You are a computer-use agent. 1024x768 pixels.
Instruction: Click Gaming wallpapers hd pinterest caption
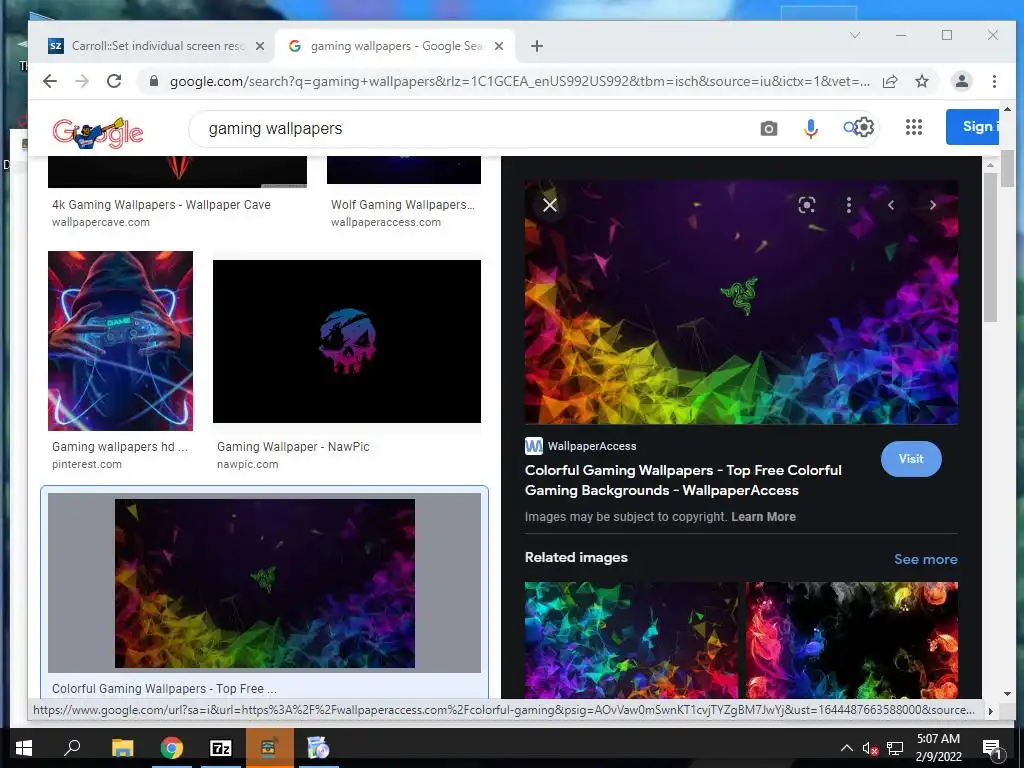pyautogui.click(x=120, y=447)
